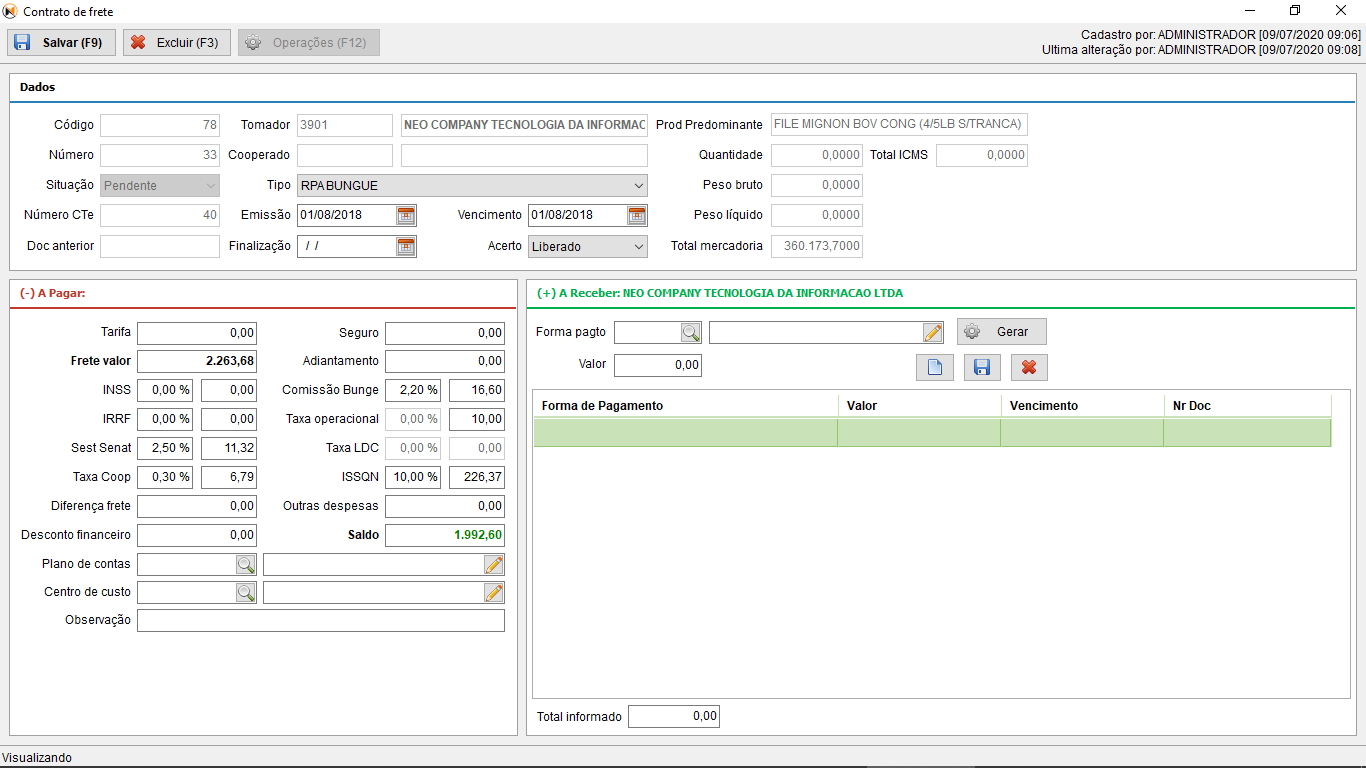Image resolution: width=1366 pixels, height=768 pixels.
Task: Click the Taxa Coop percentage field
Action: point(165,477)
